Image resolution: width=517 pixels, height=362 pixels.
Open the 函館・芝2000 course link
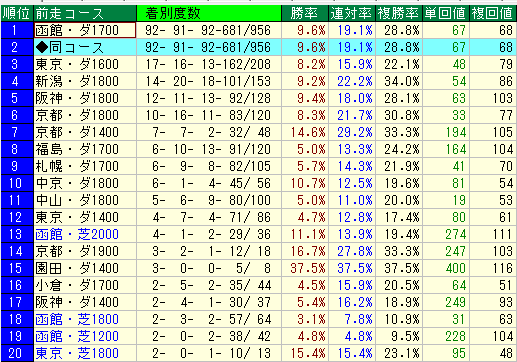(77, 234)
